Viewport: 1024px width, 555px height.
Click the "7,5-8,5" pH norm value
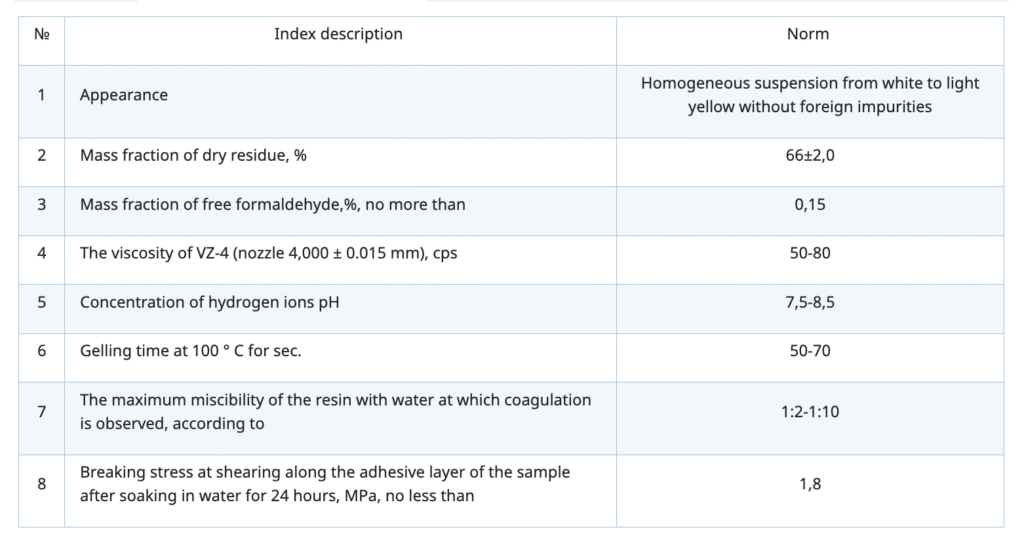point(809,302)
